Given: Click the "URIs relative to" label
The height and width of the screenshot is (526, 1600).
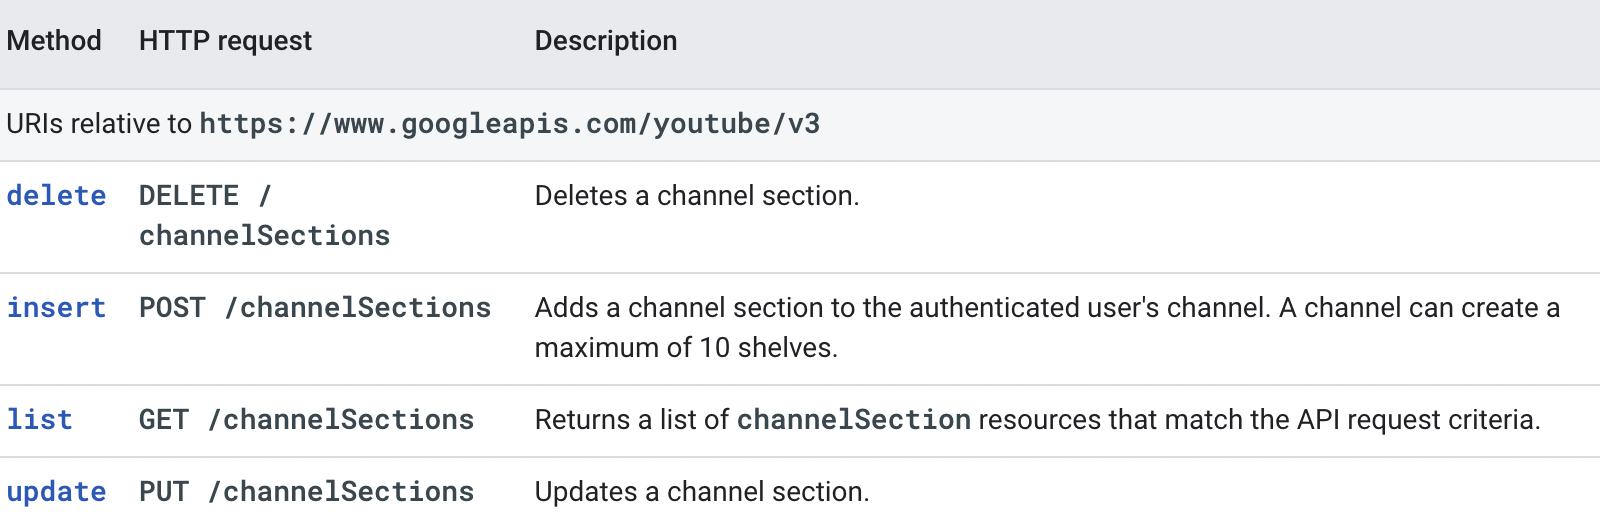Looking at the screenshot, I should (x=99, y=124).
